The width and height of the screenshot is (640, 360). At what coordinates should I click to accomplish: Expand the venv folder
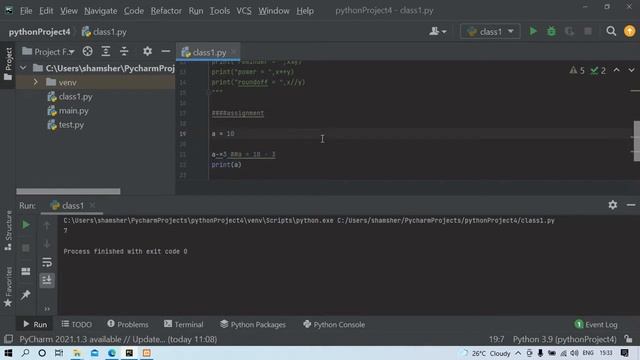coord(36,82)
